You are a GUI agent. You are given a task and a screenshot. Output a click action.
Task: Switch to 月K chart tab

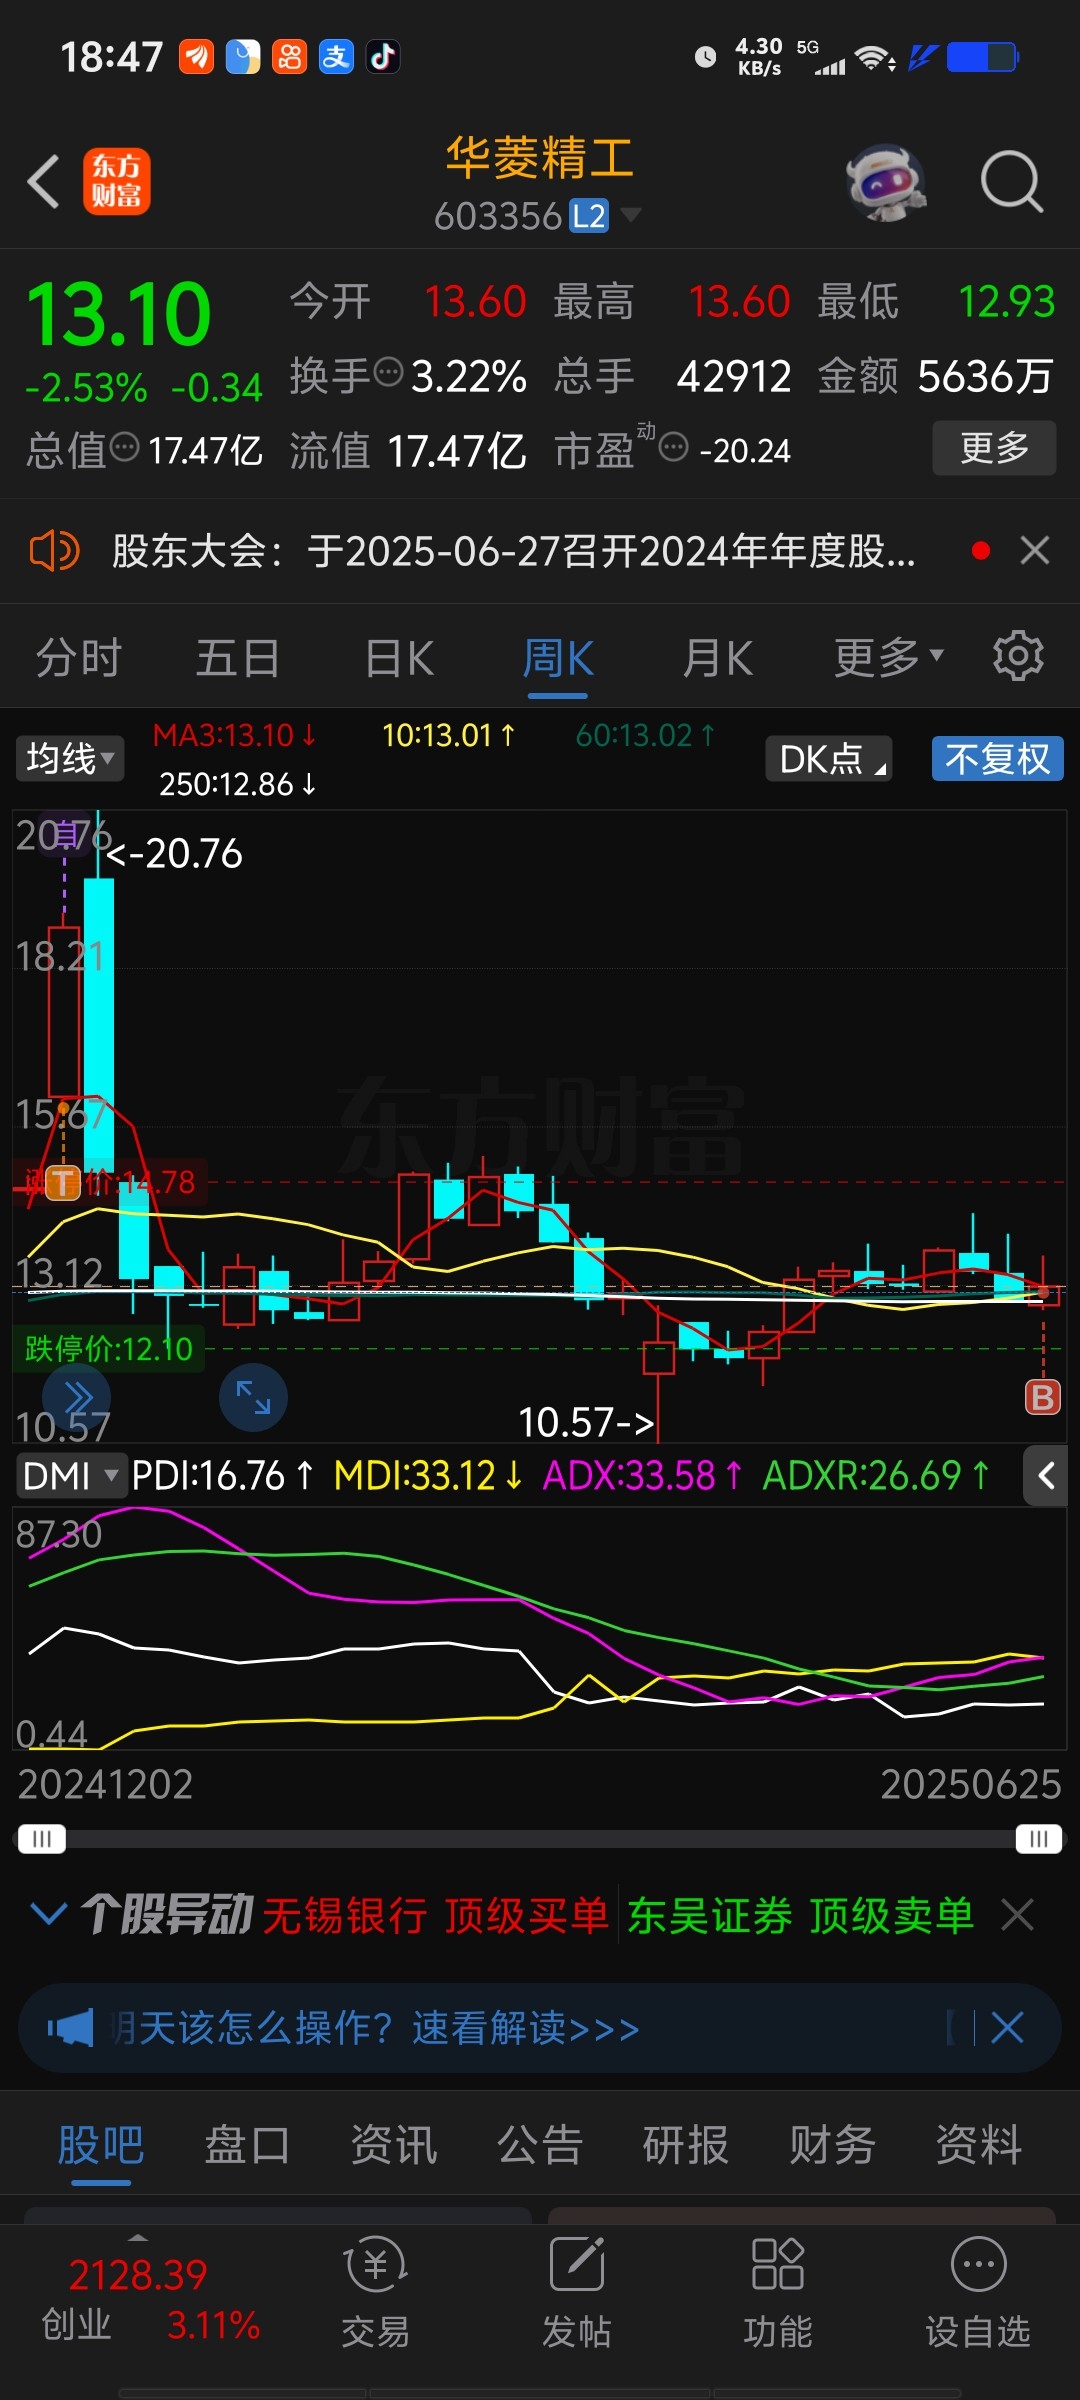coord(718,658)
